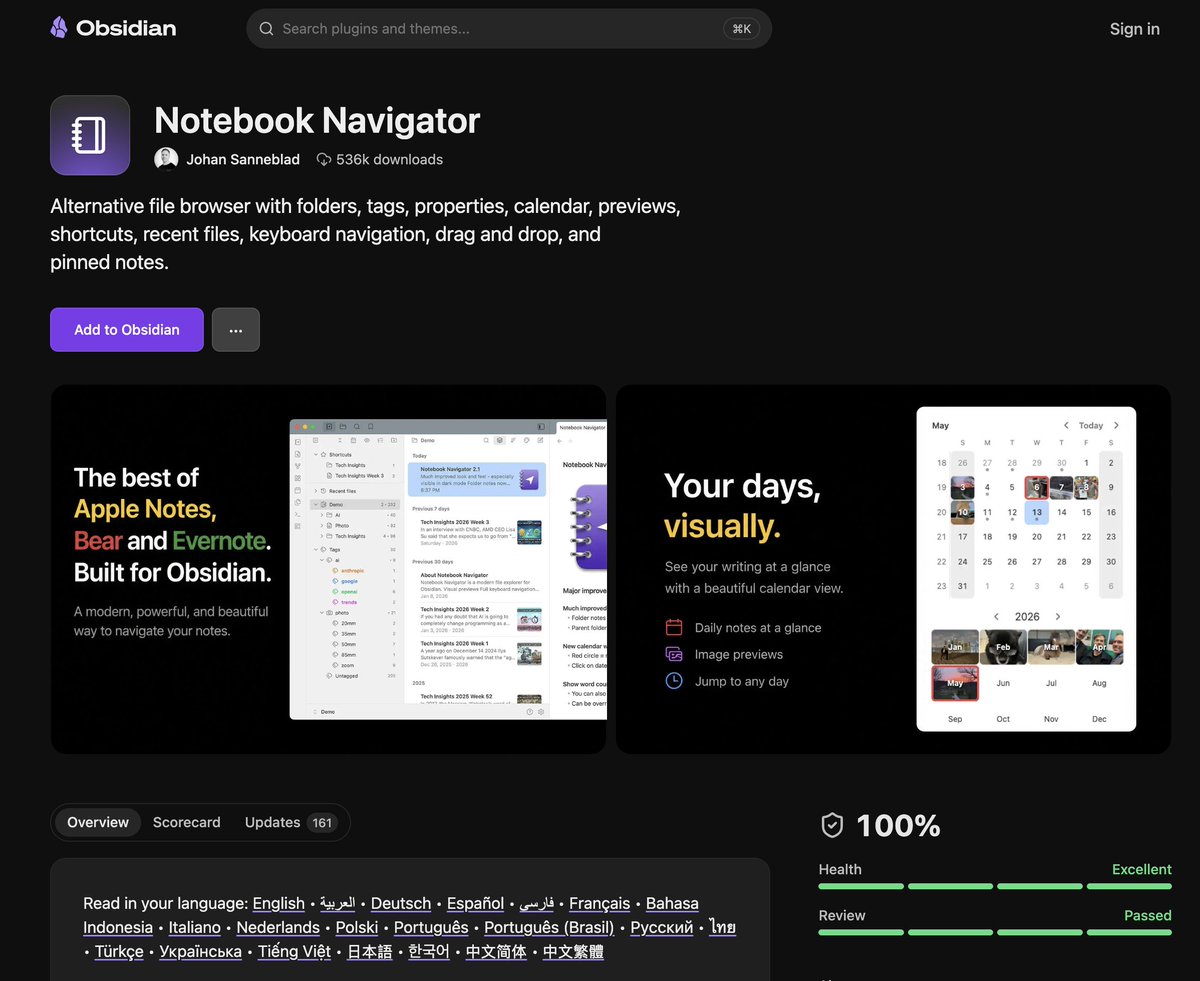Viewport: 1200px width, 981px height.
Task: Click the Español language link
Action: pos(476,903)
